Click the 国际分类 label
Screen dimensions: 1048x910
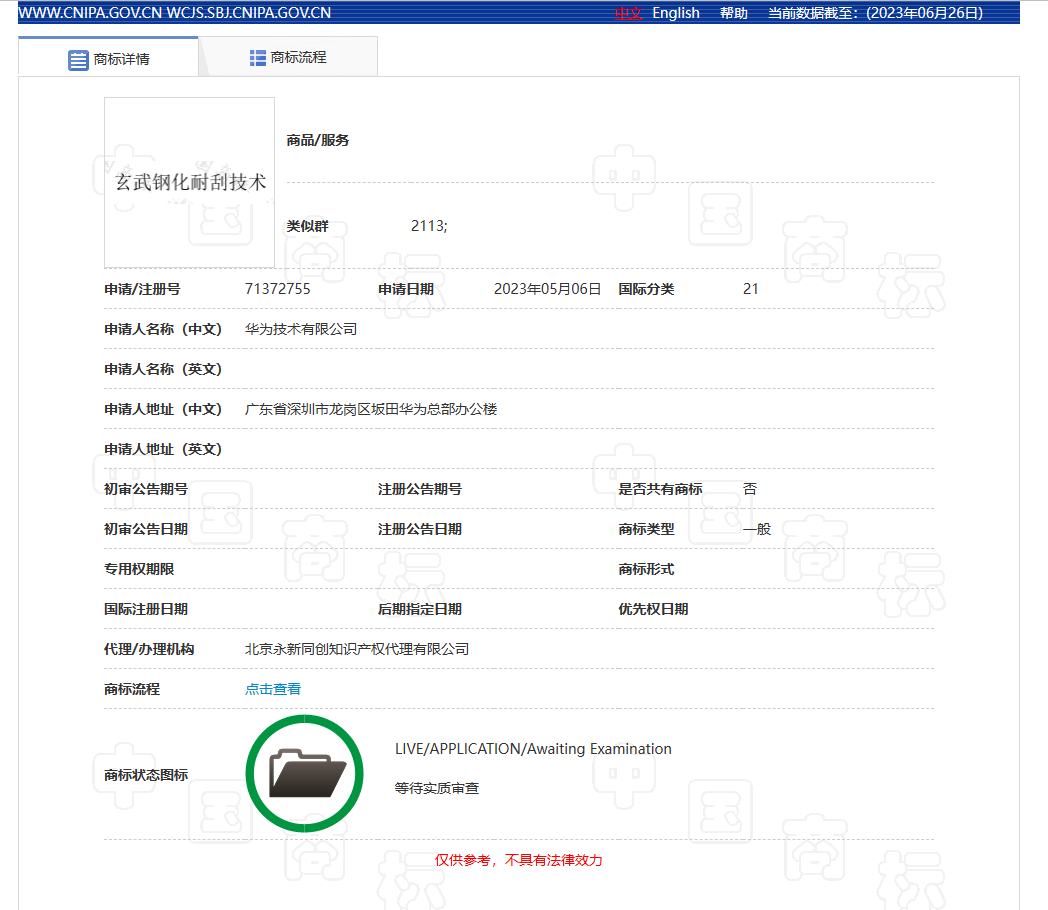[646, 289]
